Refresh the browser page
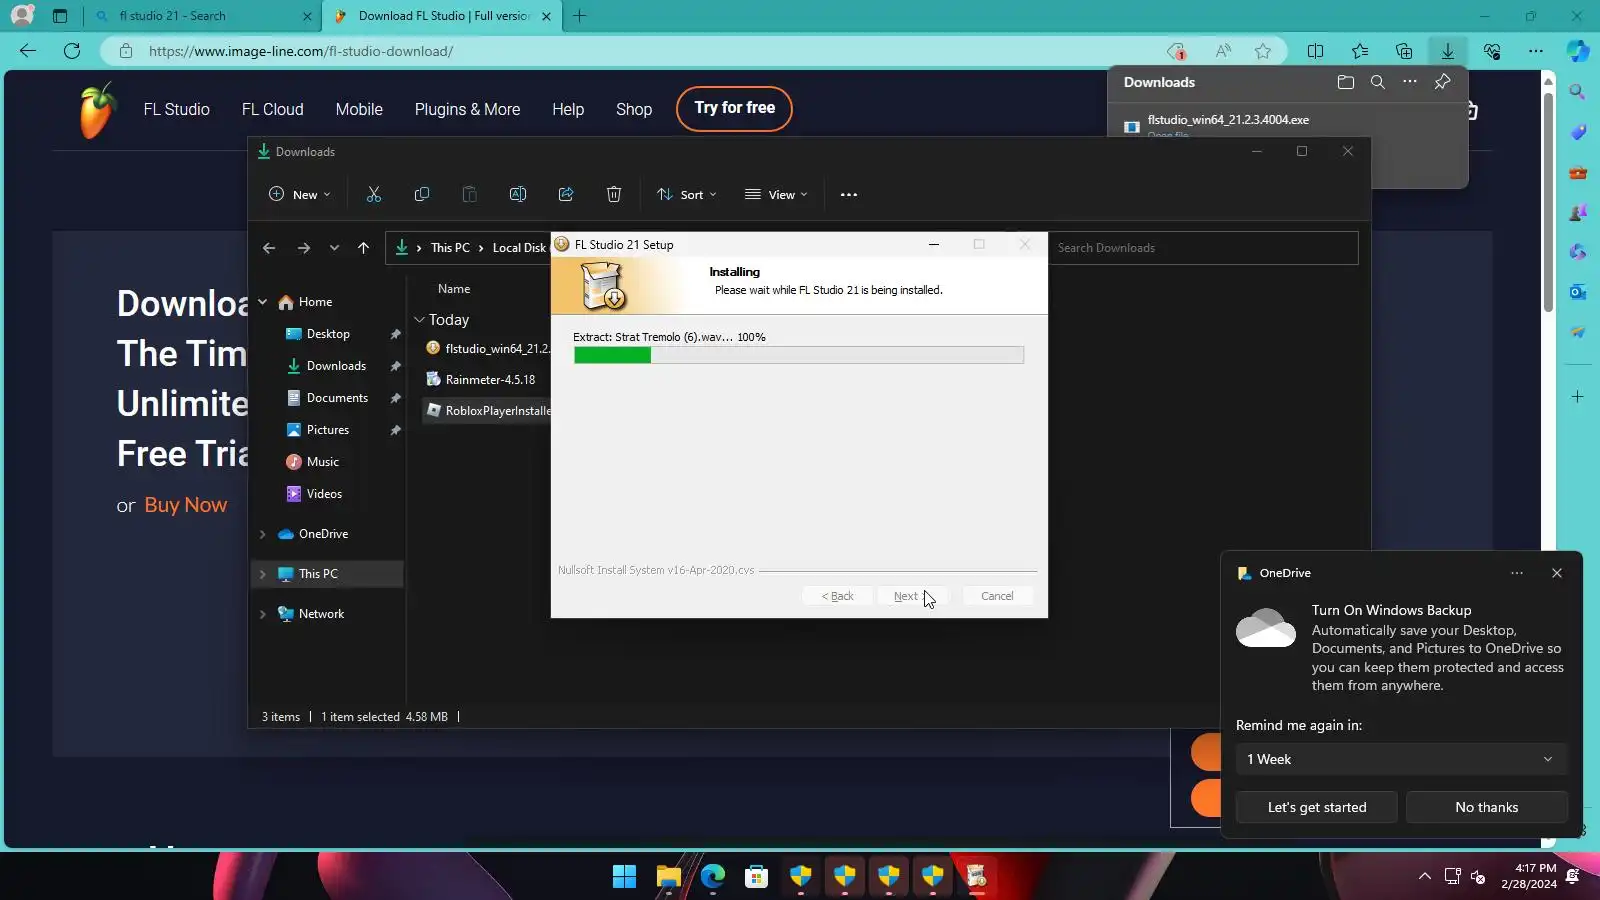The width and height of the screenshot is (1600, 900). click(72, 51)
